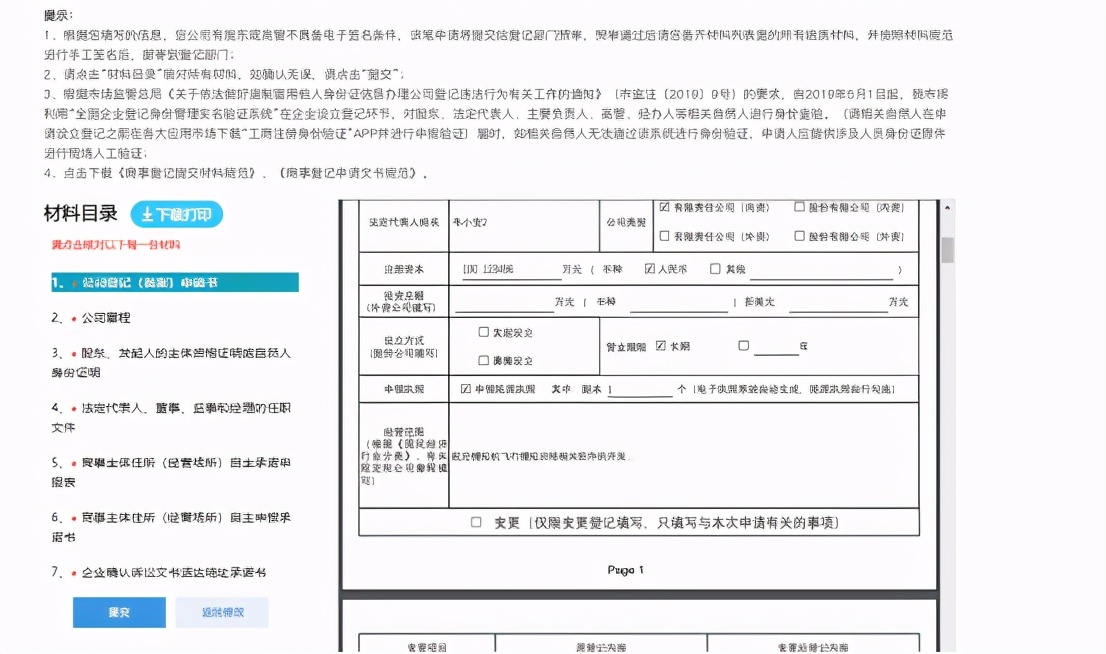This screenshot has height=654, width=1106.
Task: Open materials list item numbered 7
Action: coord(159,573)
